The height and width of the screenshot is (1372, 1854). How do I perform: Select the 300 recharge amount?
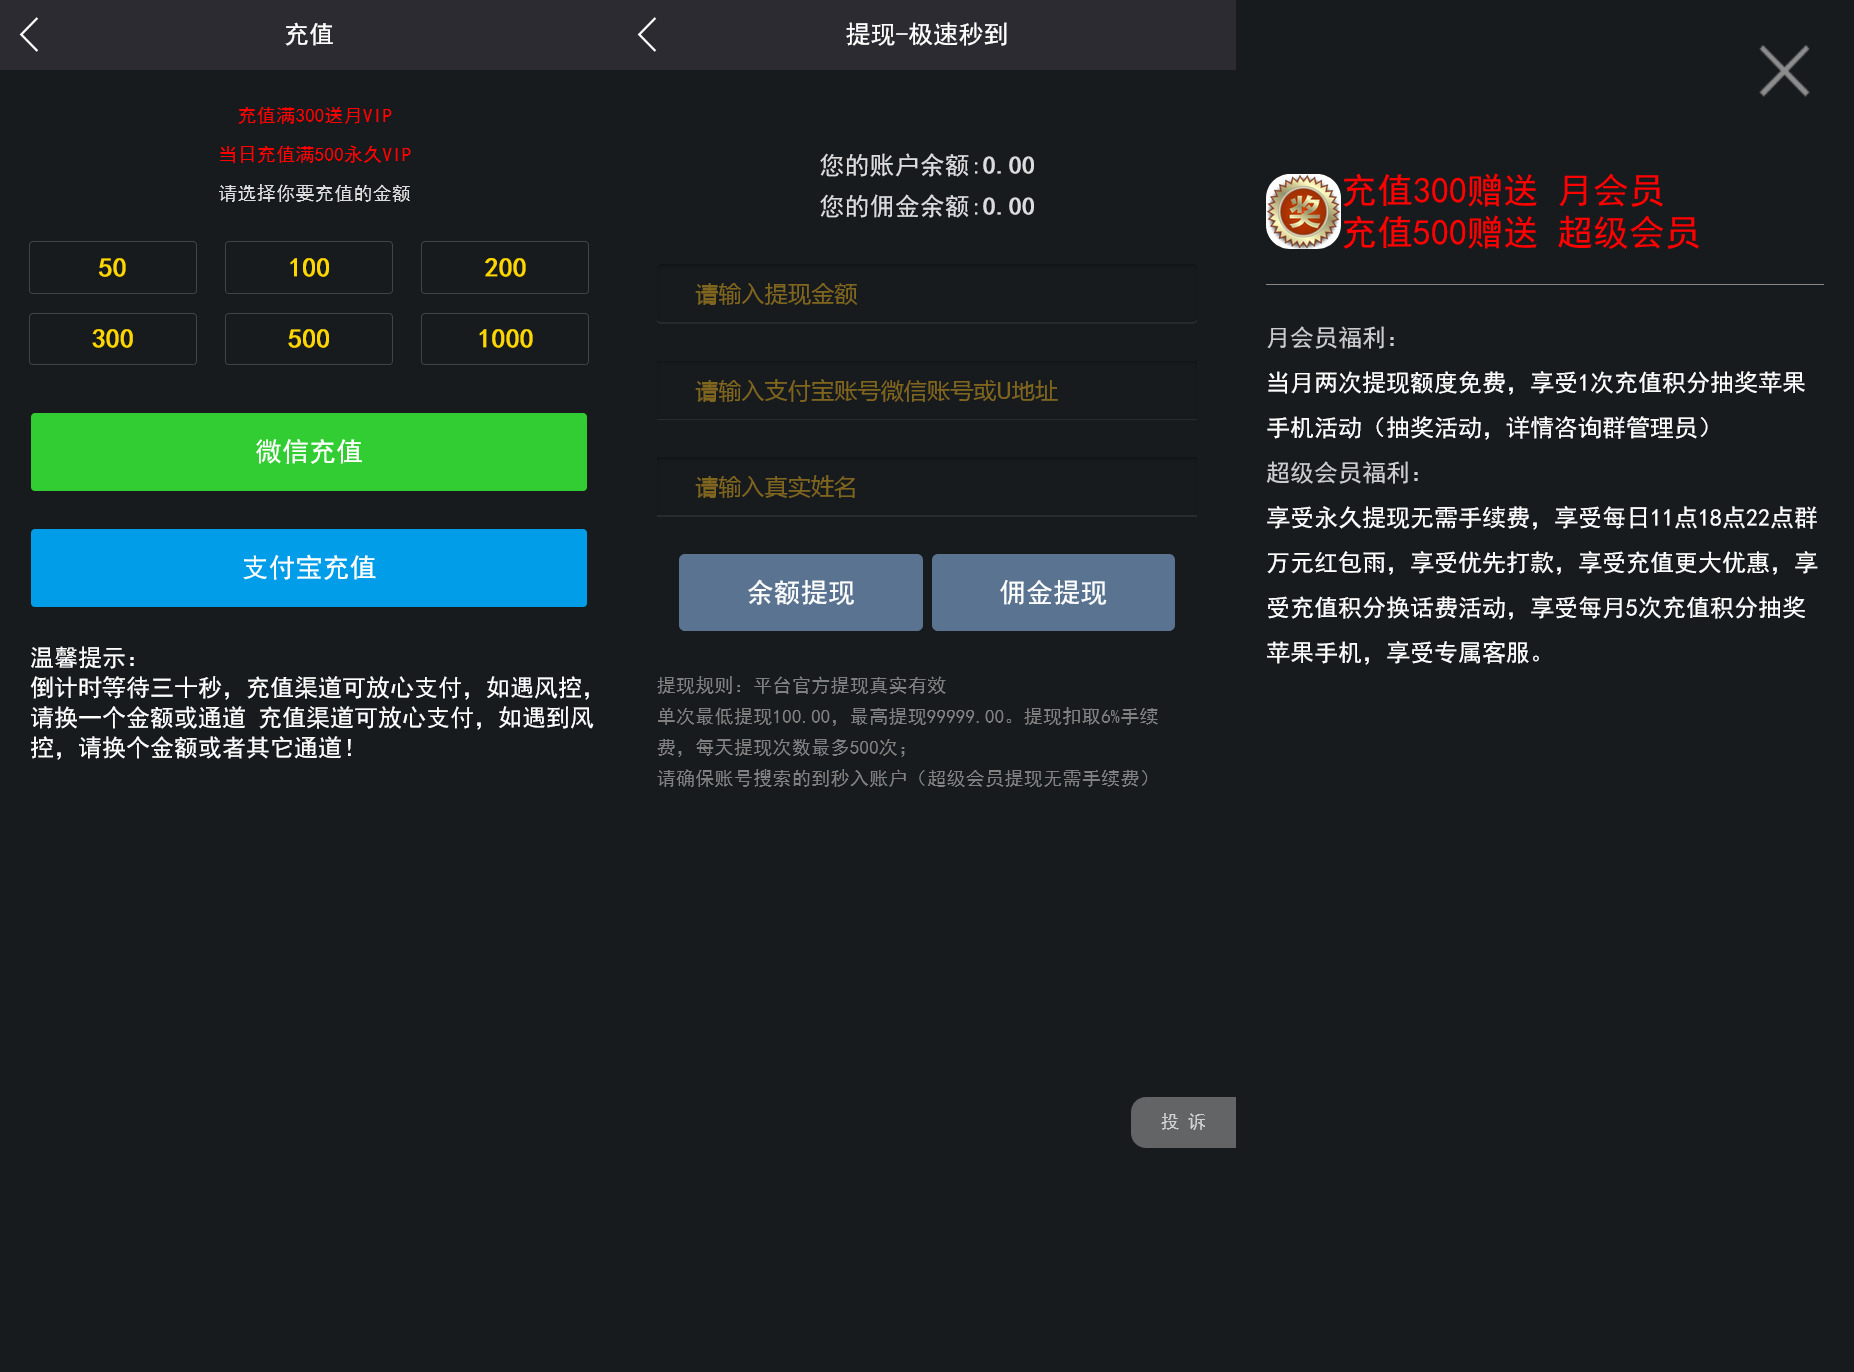[112, 338]
